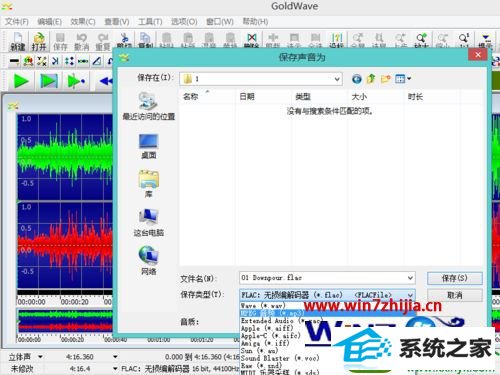Image resolution: width=500 pixels, height=375 pixels.
Task: Open the File (文件) menu
Action: pos(17,22)
